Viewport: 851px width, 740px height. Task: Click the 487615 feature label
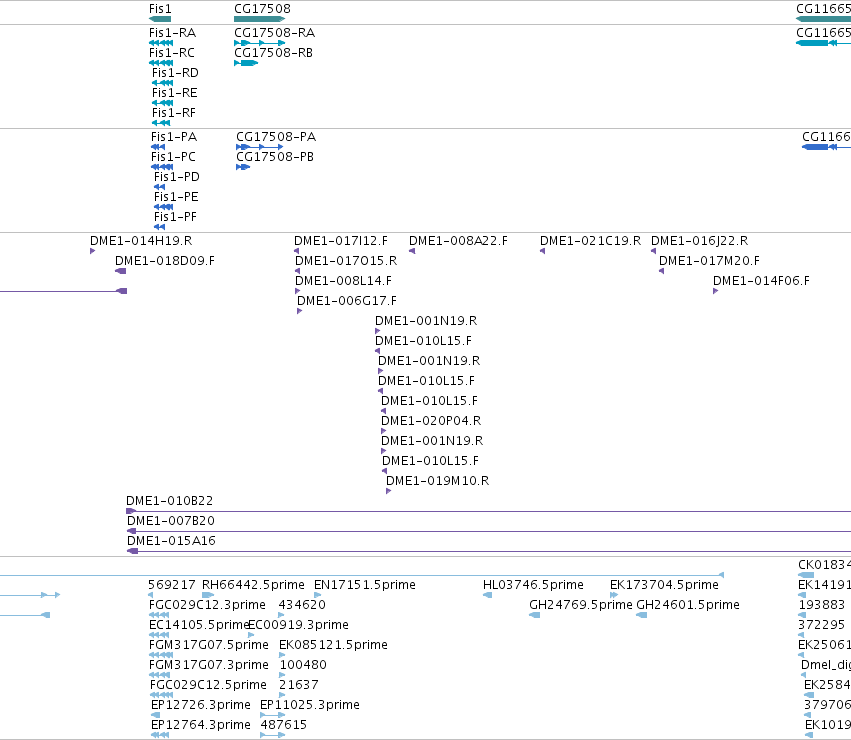(284, 725)
